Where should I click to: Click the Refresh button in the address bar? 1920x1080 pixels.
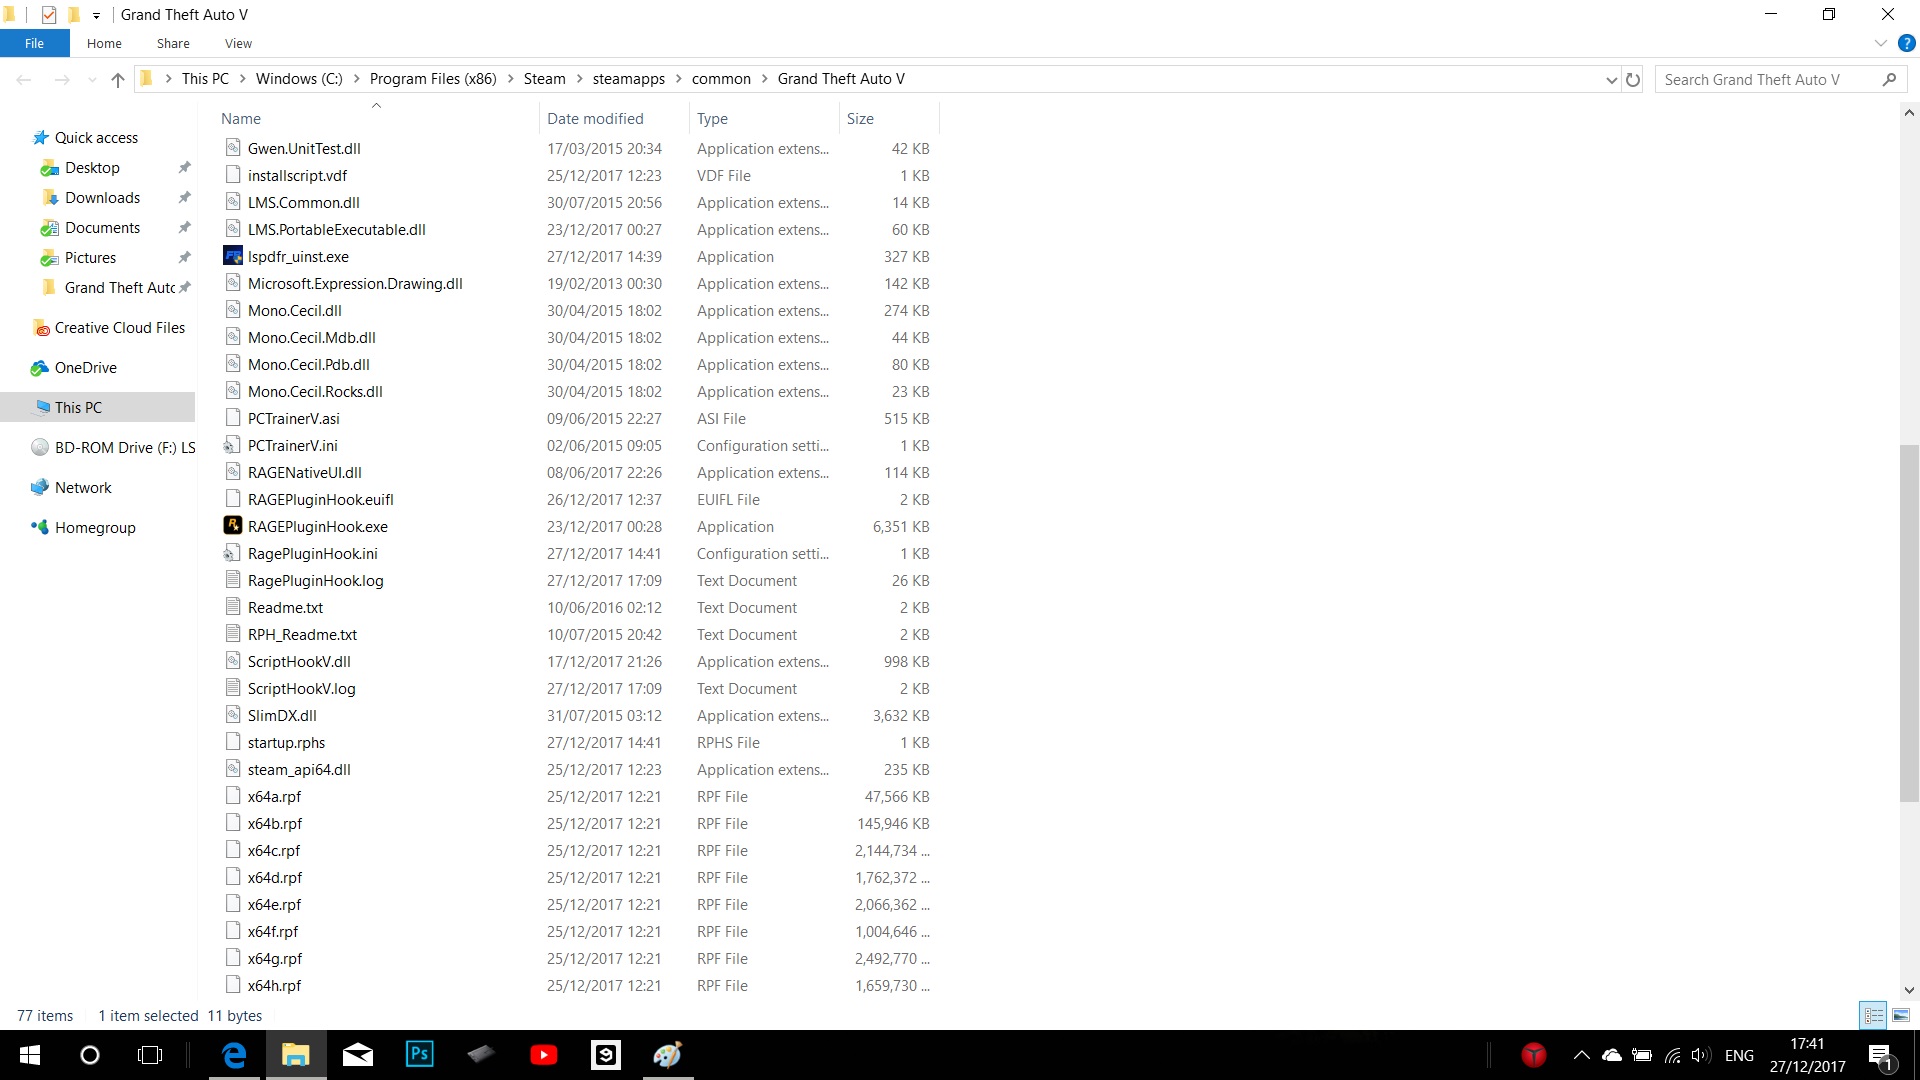coord(1633,79)
